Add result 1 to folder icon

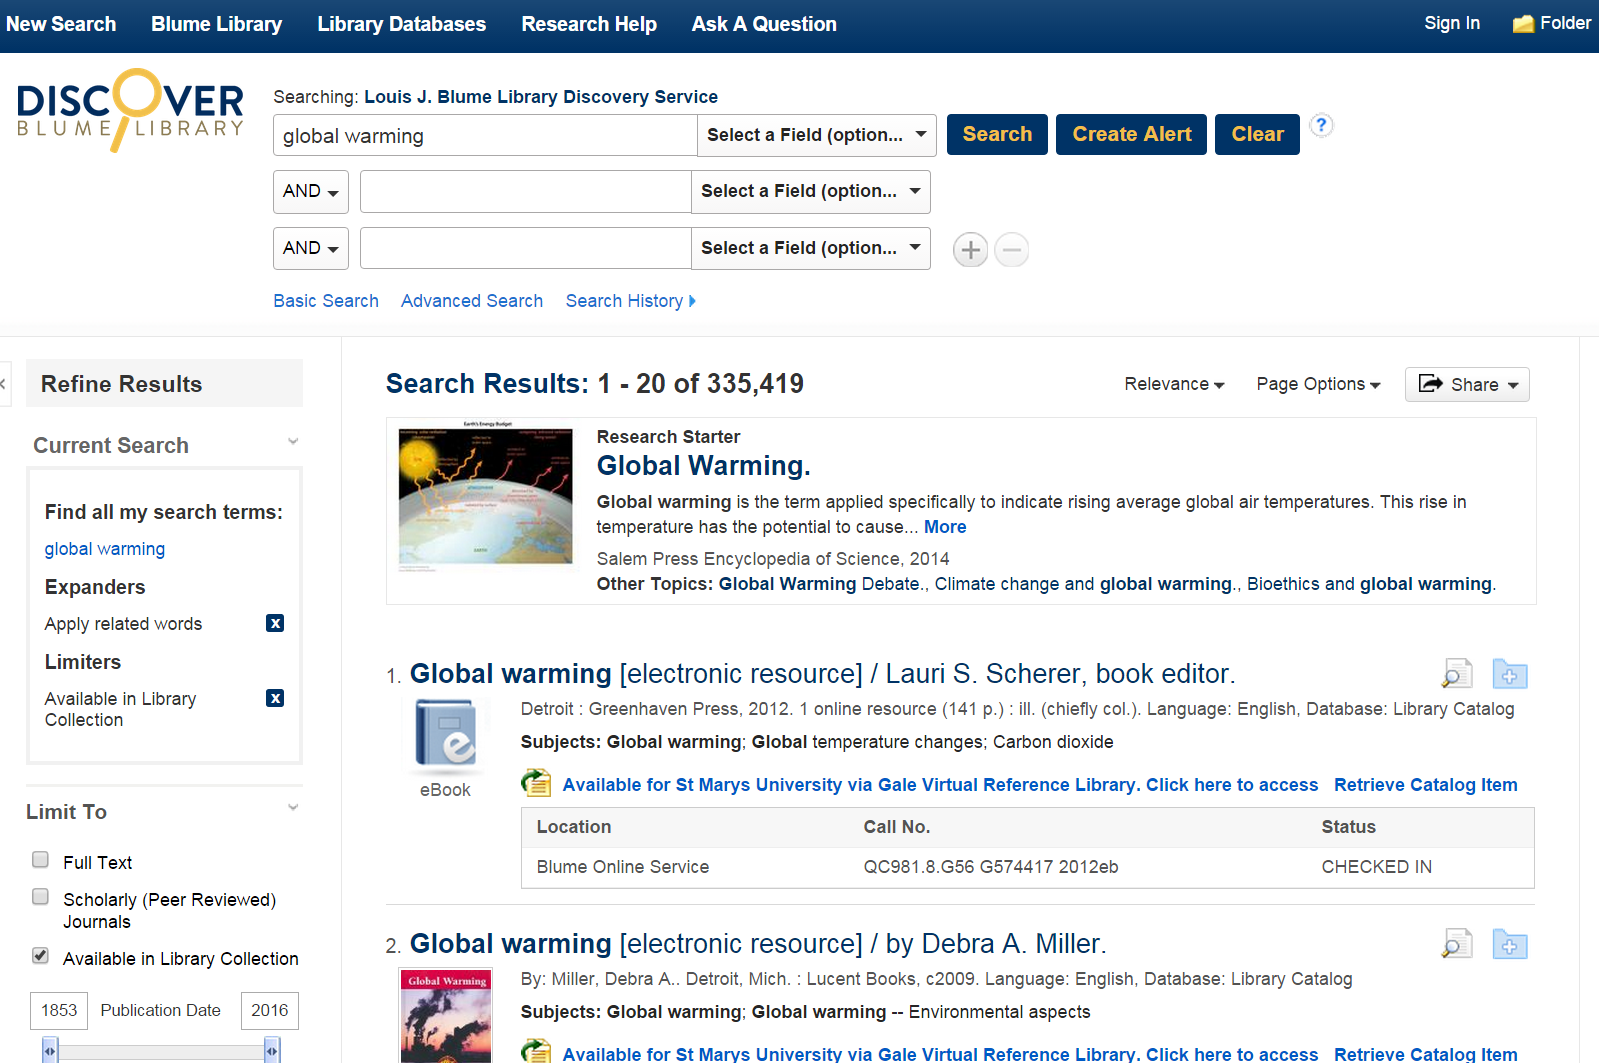click(x=1510, y=674)
